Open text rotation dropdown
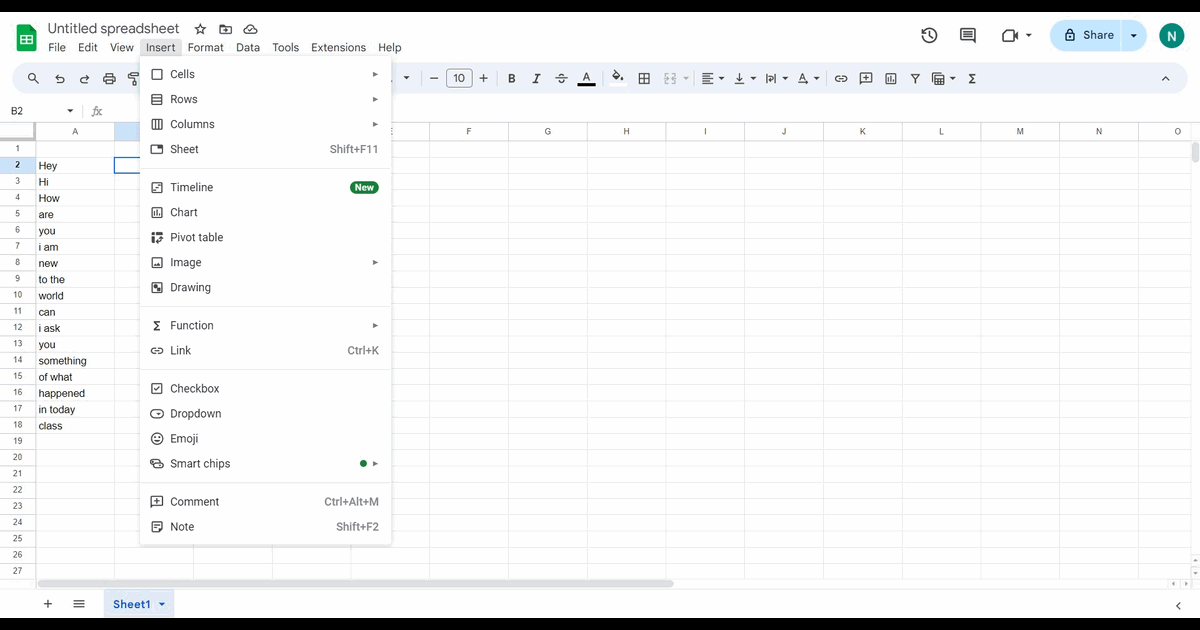1200x630 pixels. coord(808,78)
